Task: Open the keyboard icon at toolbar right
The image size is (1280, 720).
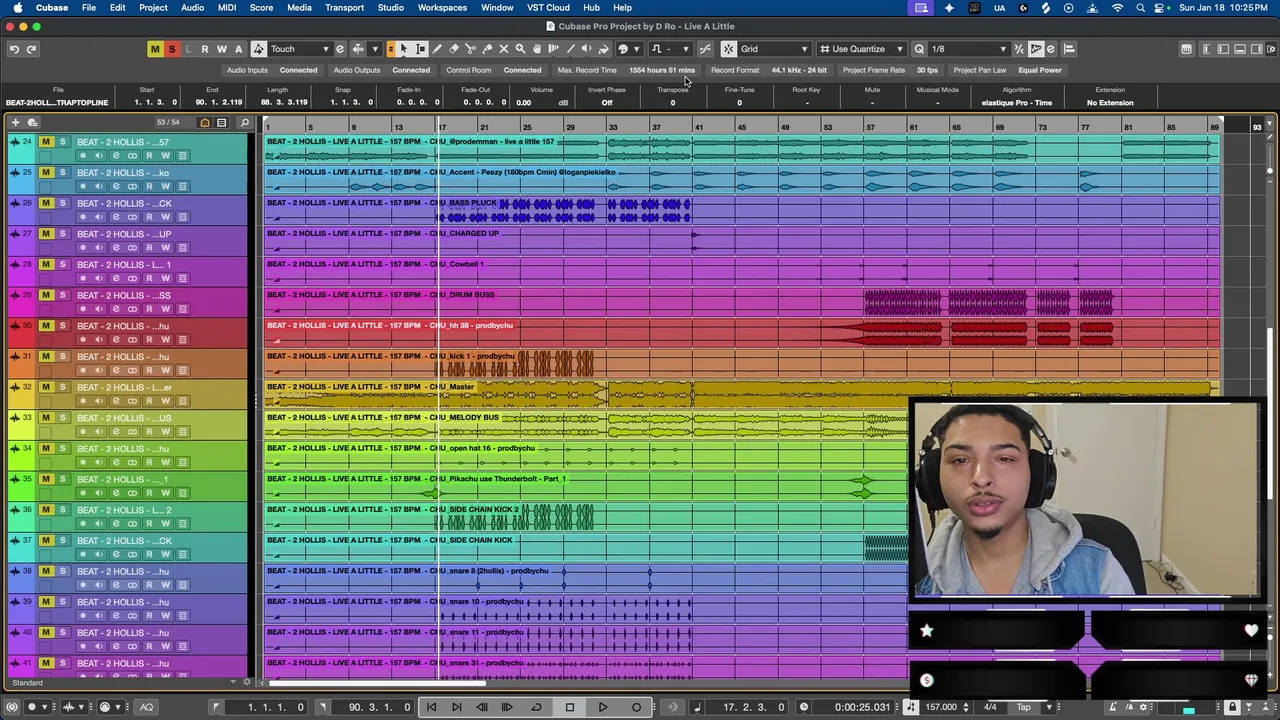Action: 1186,49
